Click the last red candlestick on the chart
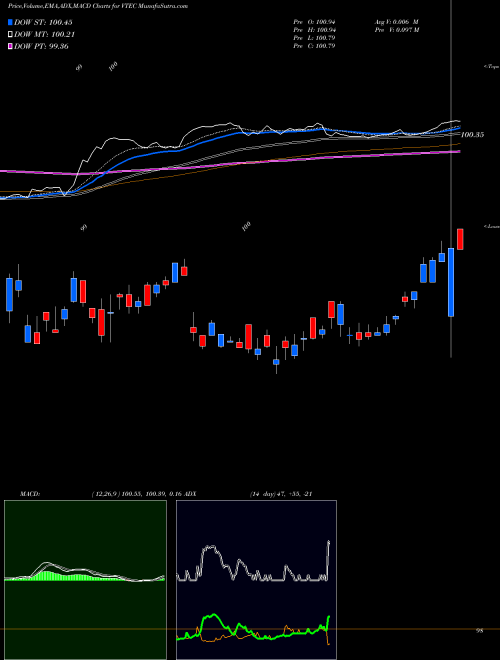Viewport: 500px width, 660px height. click(460, 240)
